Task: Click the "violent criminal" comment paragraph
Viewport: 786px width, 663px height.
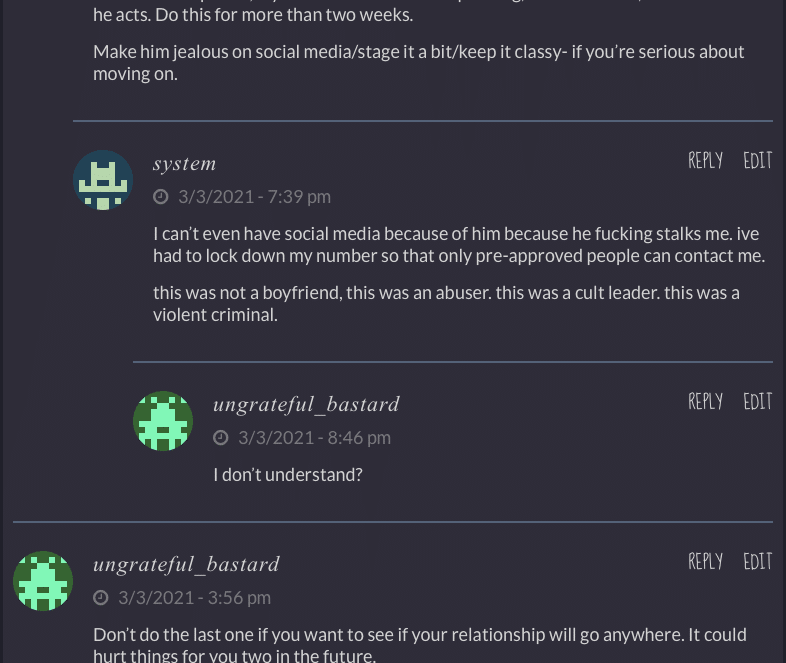Action: (446, 303)
